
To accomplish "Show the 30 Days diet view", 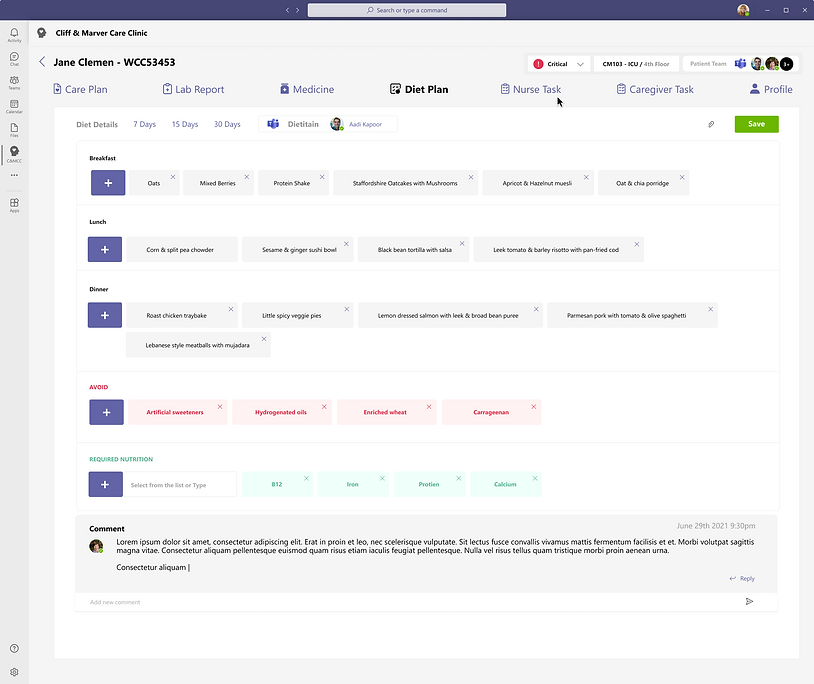I will pyautogui.click(x=227, y=124).
